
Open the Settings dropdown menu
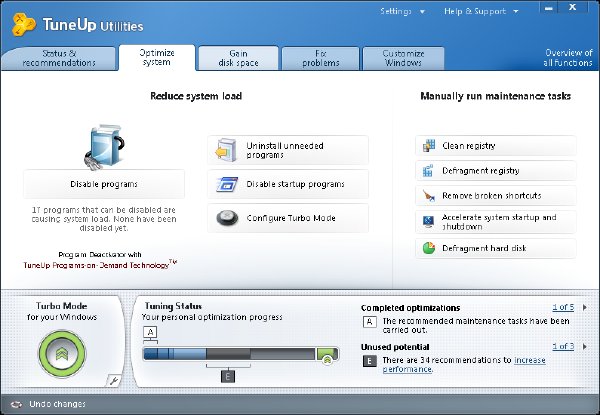coord(403,11)
